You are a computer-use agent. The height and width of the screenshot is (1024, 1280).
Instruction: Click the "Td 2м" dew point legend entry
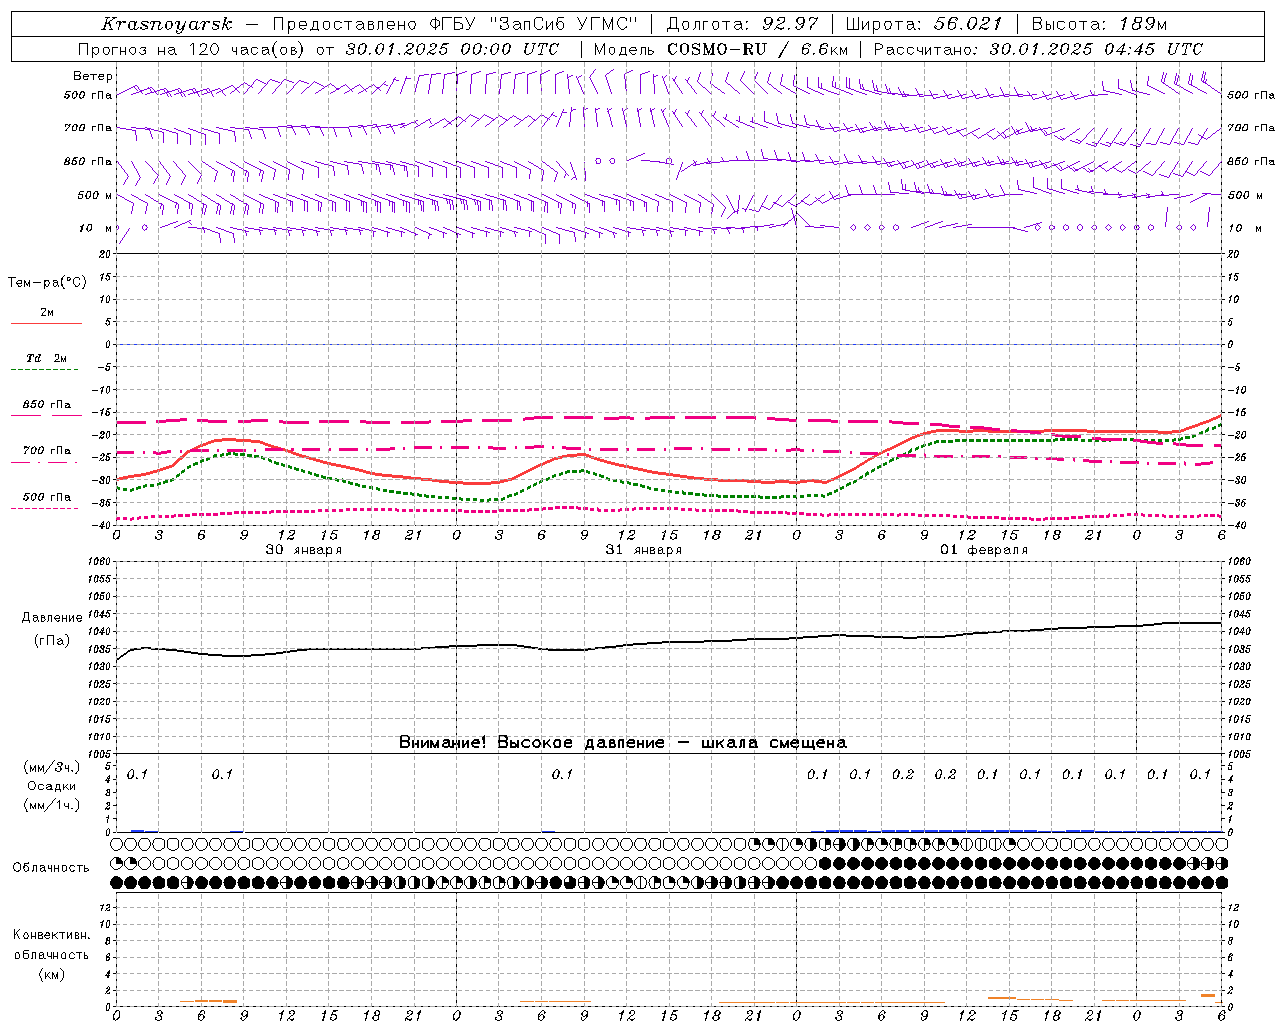(x=47, y=358)
